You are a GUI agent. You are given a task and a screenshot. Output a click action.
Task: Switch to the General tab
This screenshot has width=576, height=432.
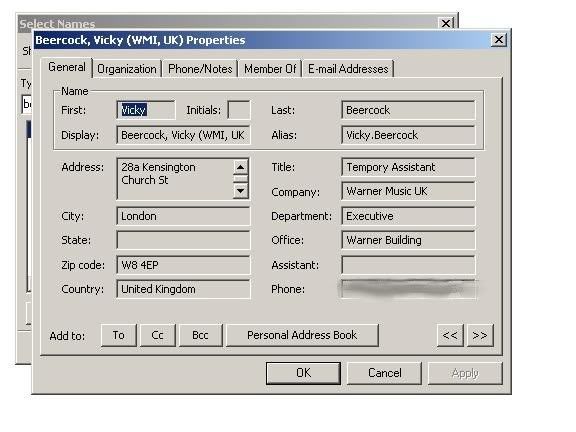[x=66, y=68]
